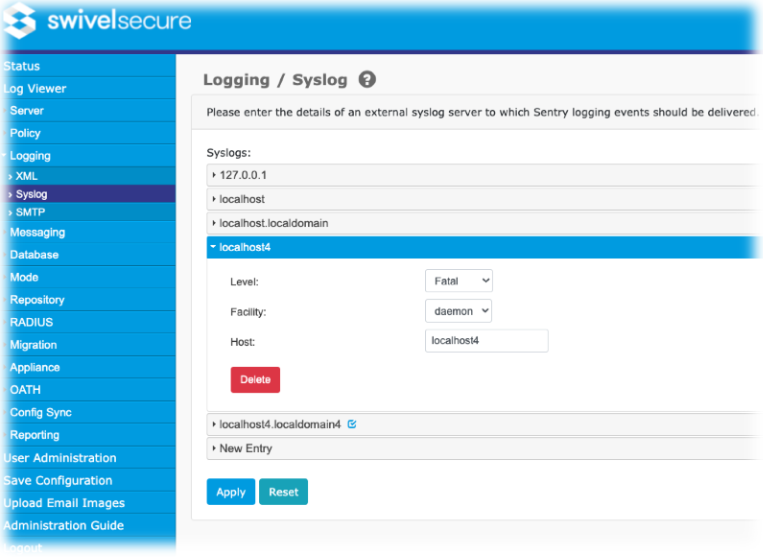763x557 pixels.
Task: Open the Administration Guide link
Action: point(88,525)
